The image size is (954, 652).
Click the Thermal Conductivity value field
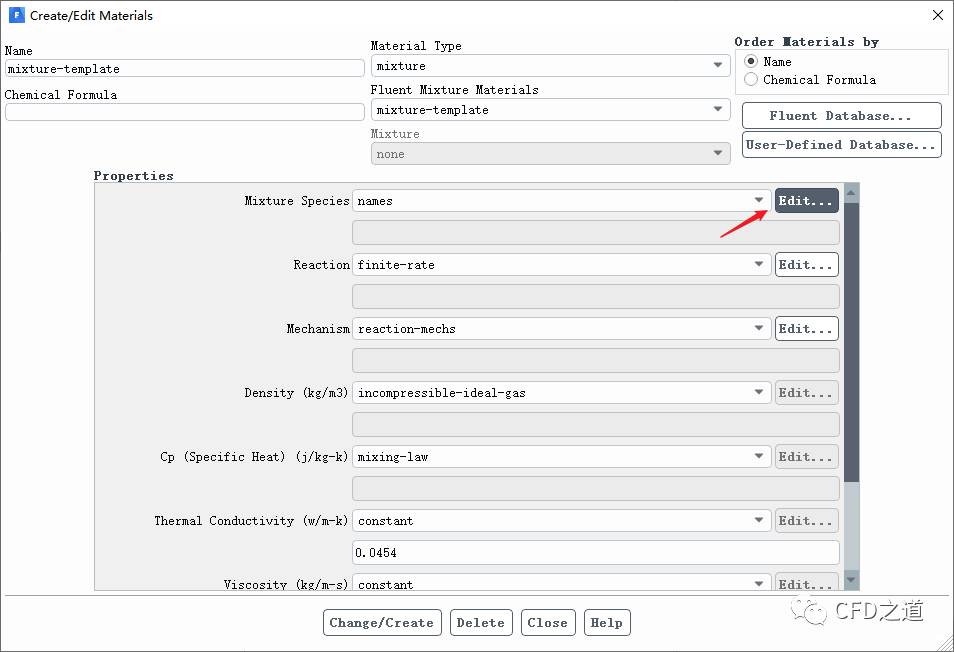point(595,553)
